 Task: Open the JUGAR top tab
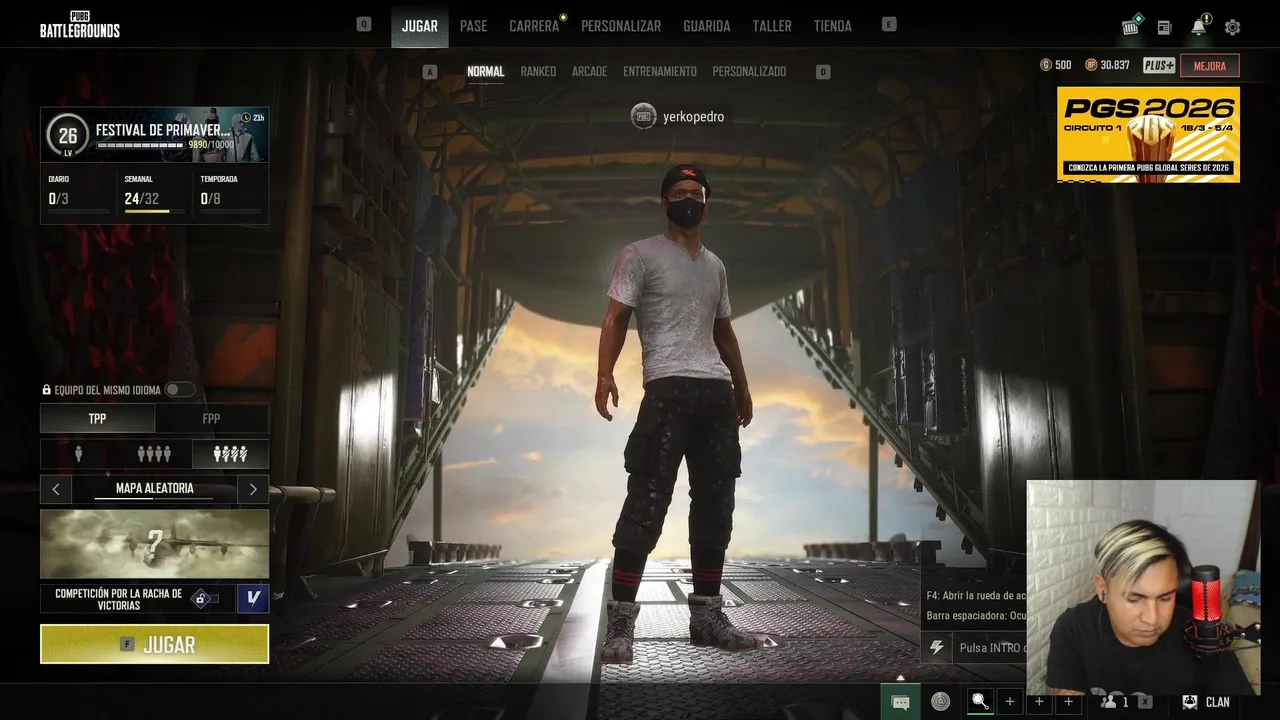pyautogui.click(x=420, y=26)
